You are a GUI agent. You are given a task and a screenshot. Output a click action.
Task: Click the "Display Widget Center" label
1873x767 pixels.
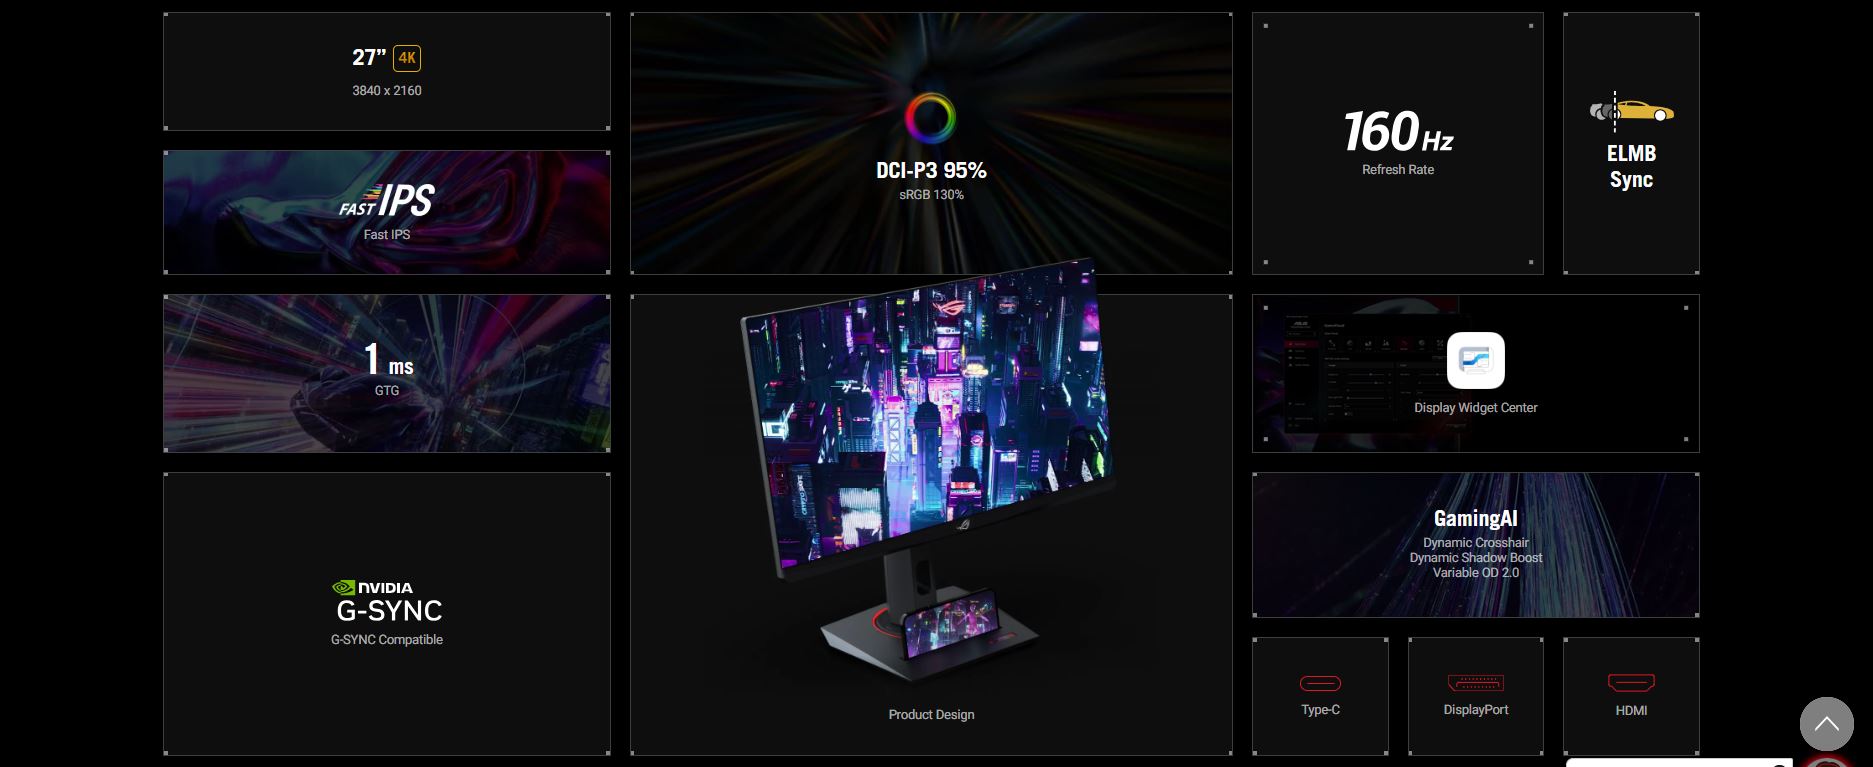(1476, 408)
